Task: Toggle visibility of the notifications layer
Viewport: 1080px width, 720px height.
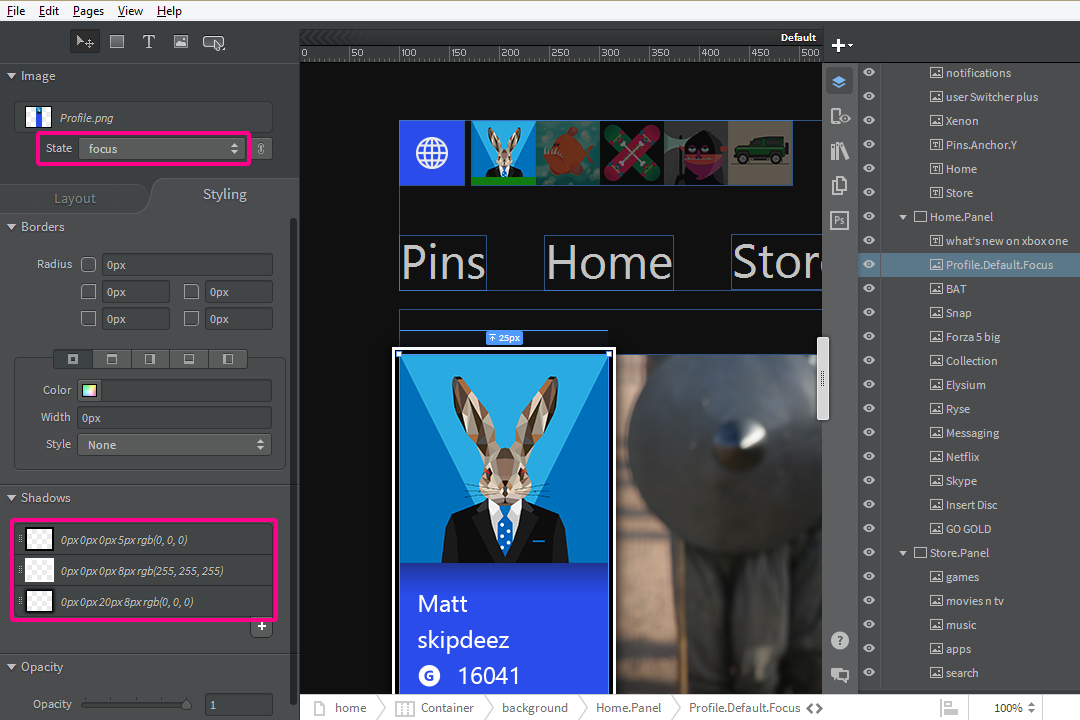Action: pyautogui.click(x=868, y=72)
